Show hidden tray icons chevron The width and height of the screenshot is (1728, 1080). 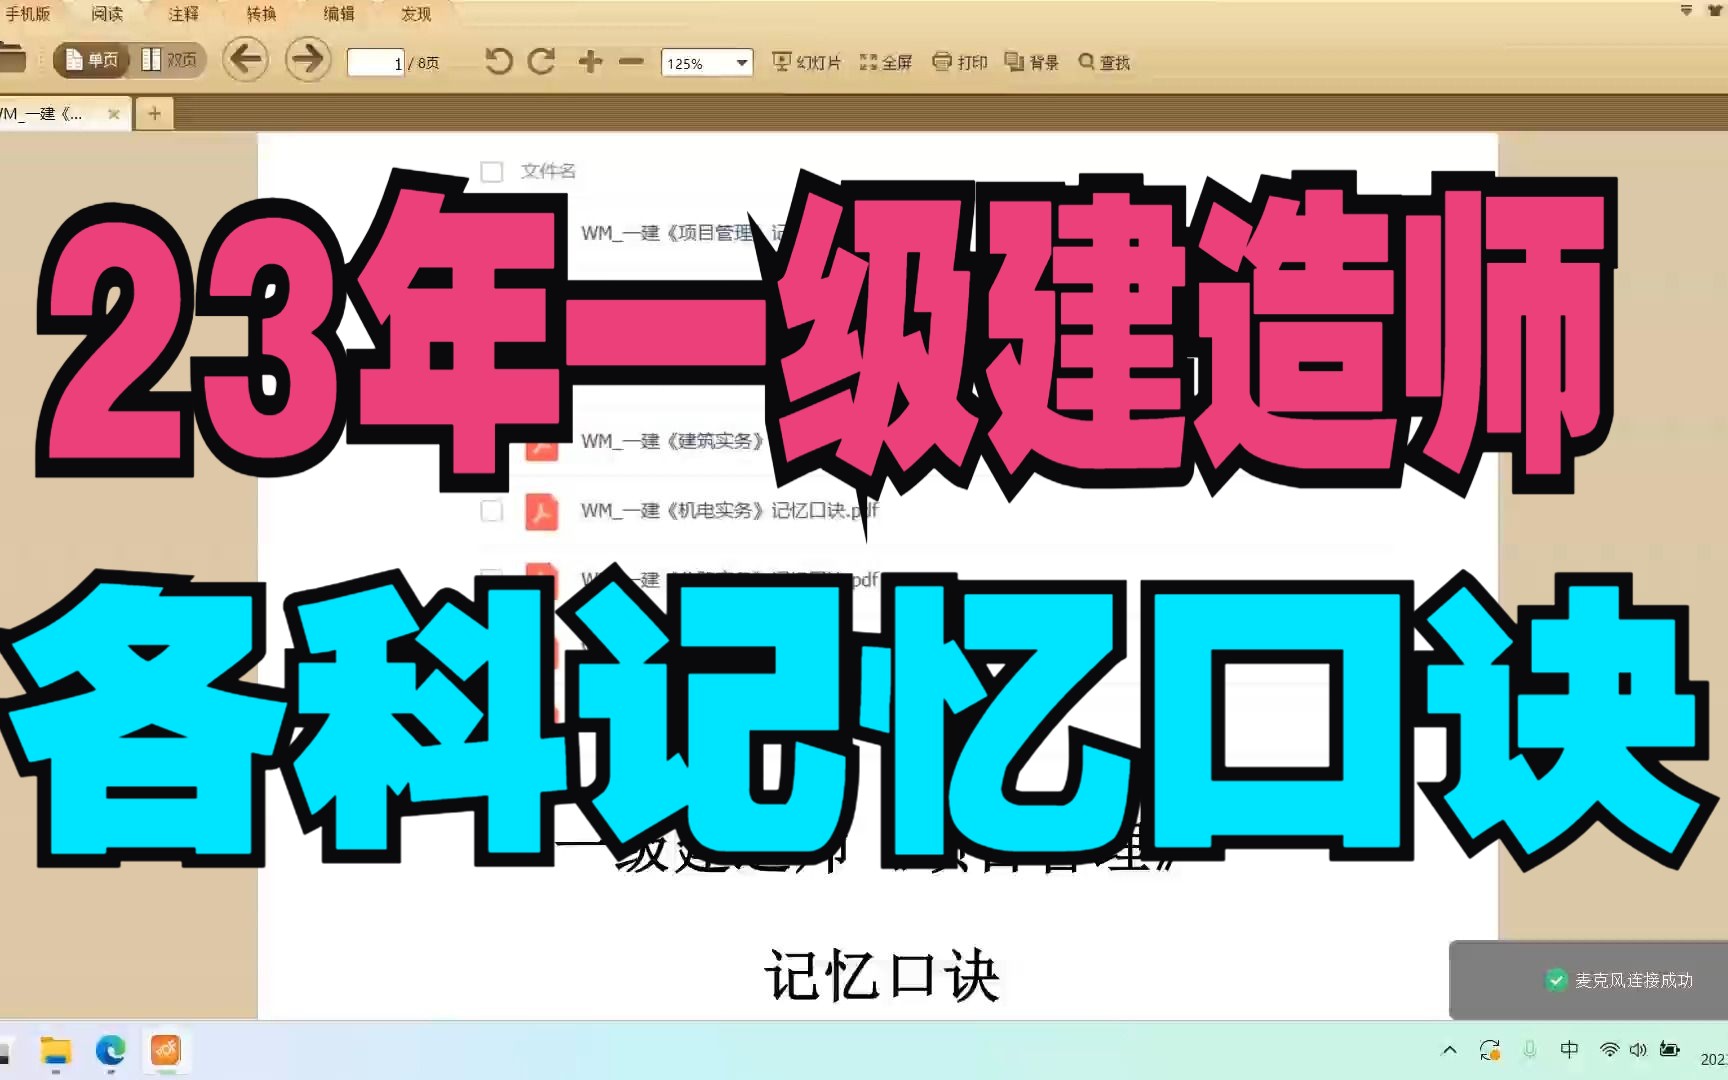pos(1449,1050)
